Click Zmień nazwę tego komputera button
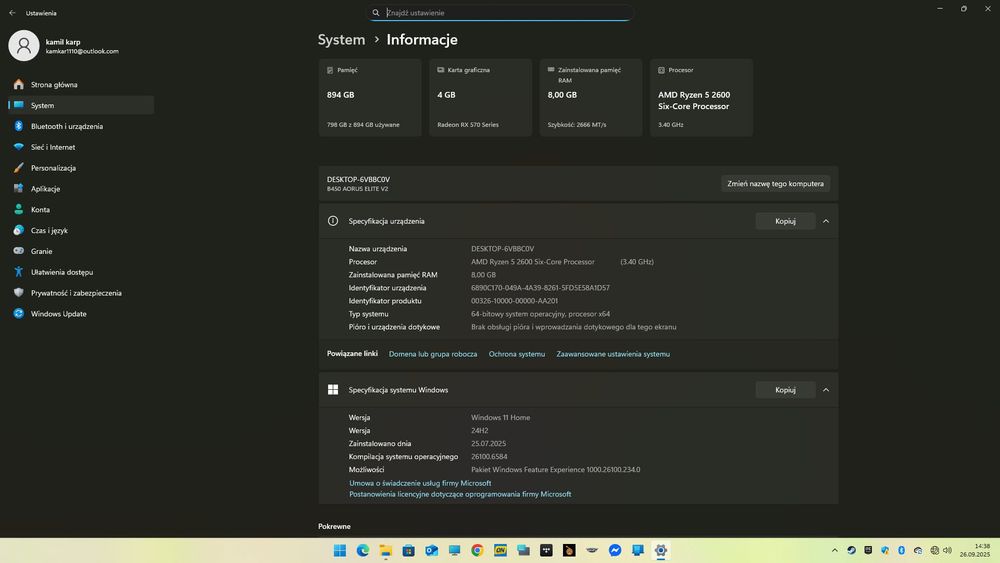Image resolution: width=1000 pixels, height=563 pixels. (776, 184)
